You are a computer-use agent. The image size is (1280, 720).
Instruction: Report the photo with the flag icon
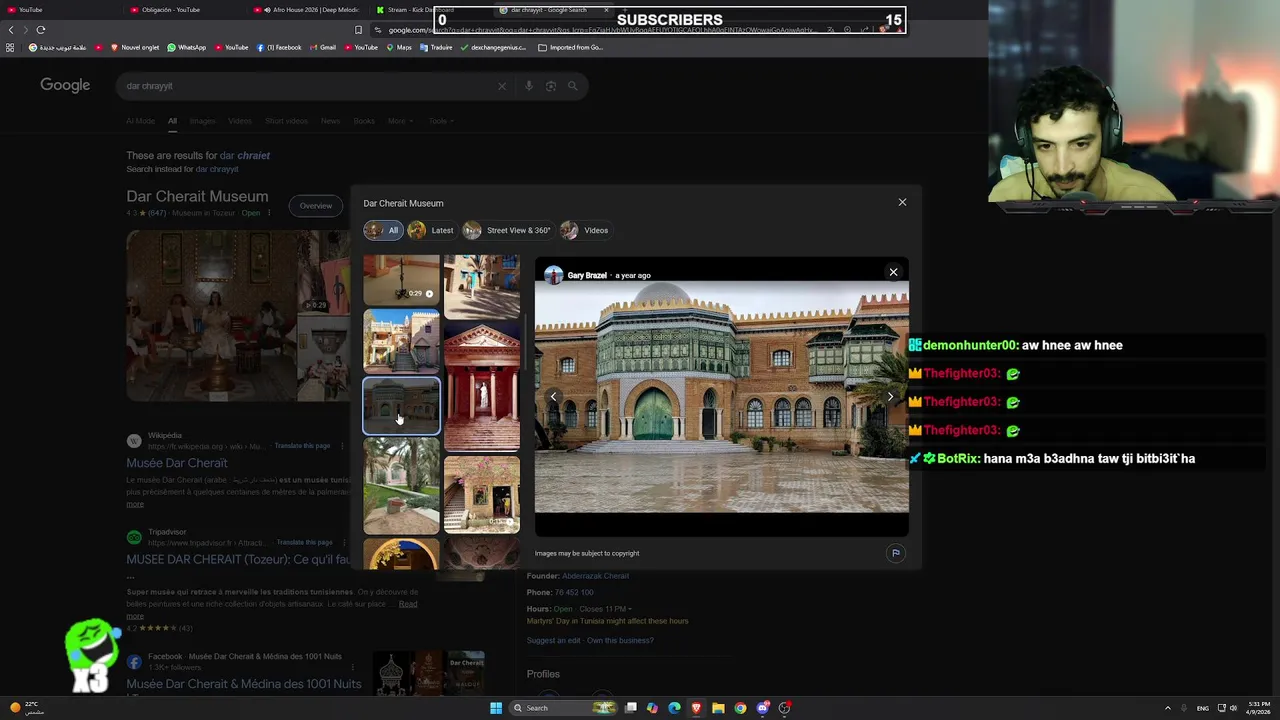coord(895,553)
